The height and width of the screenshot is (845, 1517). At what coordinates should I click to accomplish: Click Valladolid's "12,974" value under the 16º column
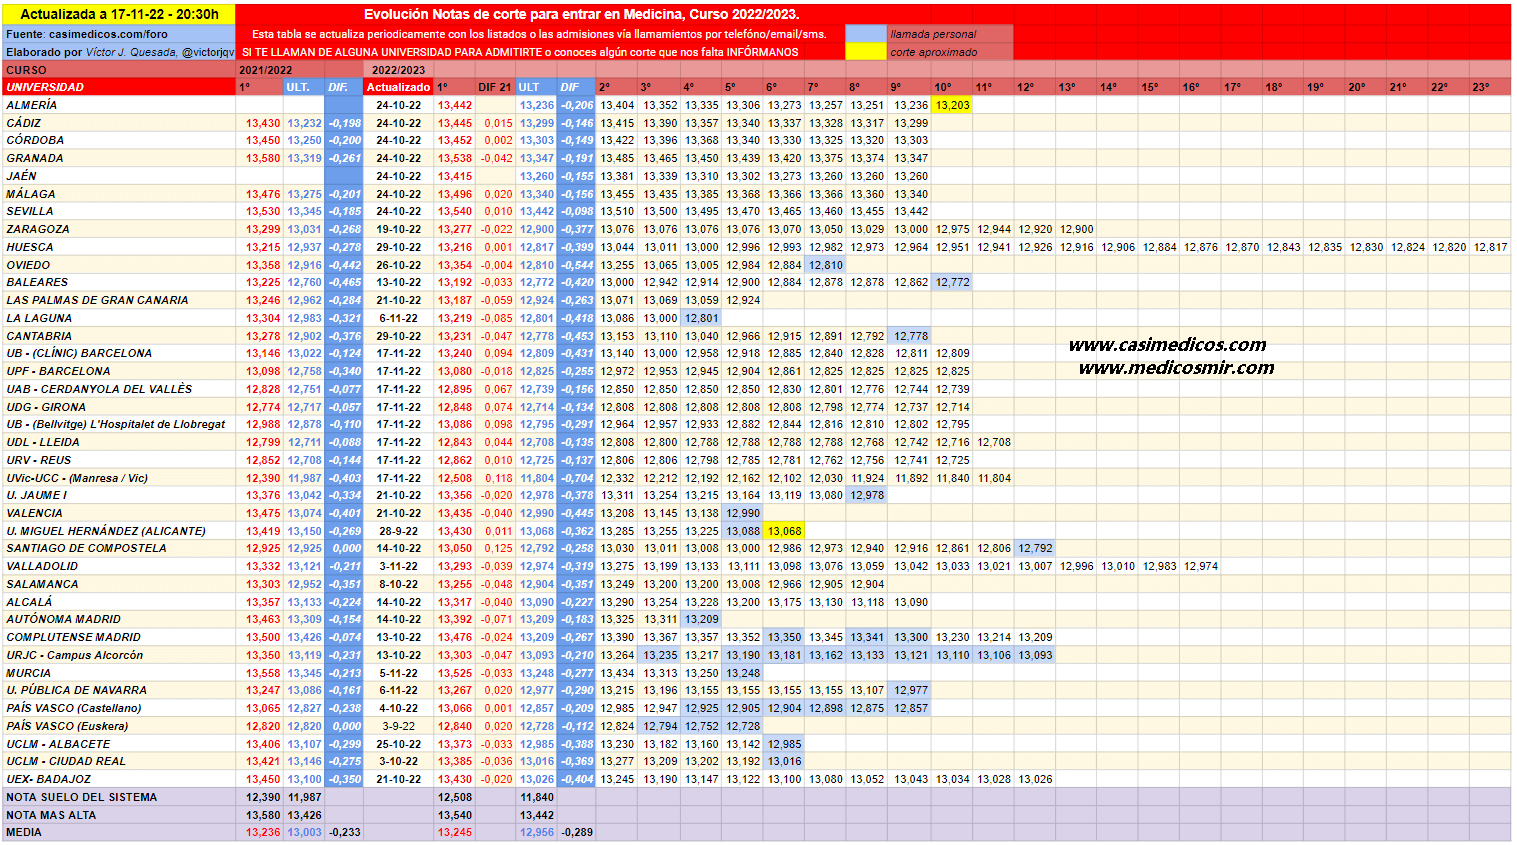click(1200, 566)
